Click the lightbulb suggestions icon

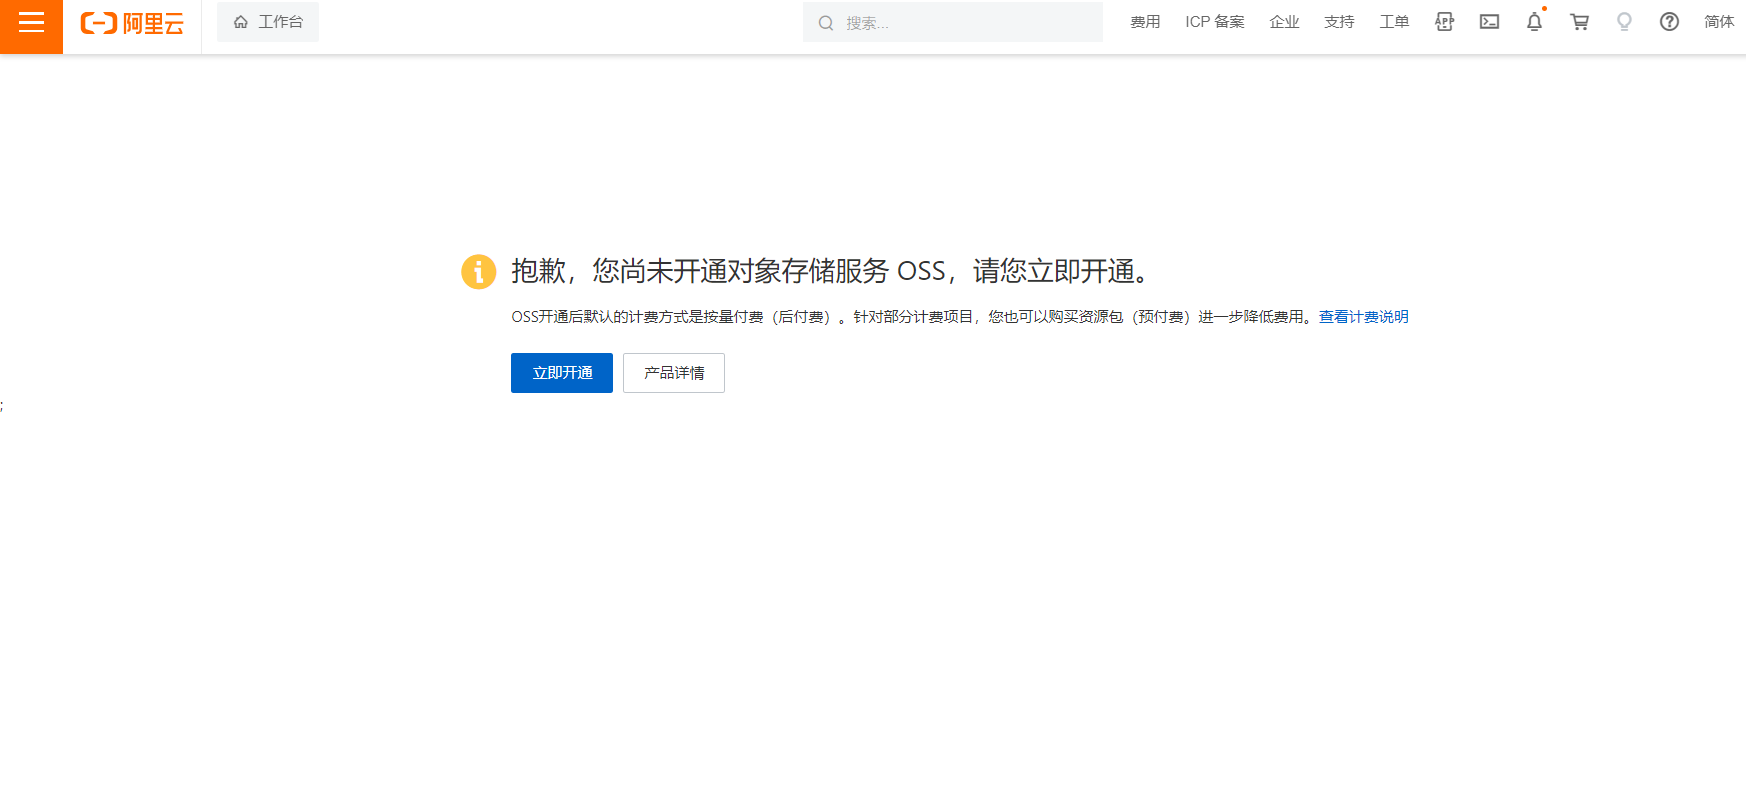[1624, 22]
